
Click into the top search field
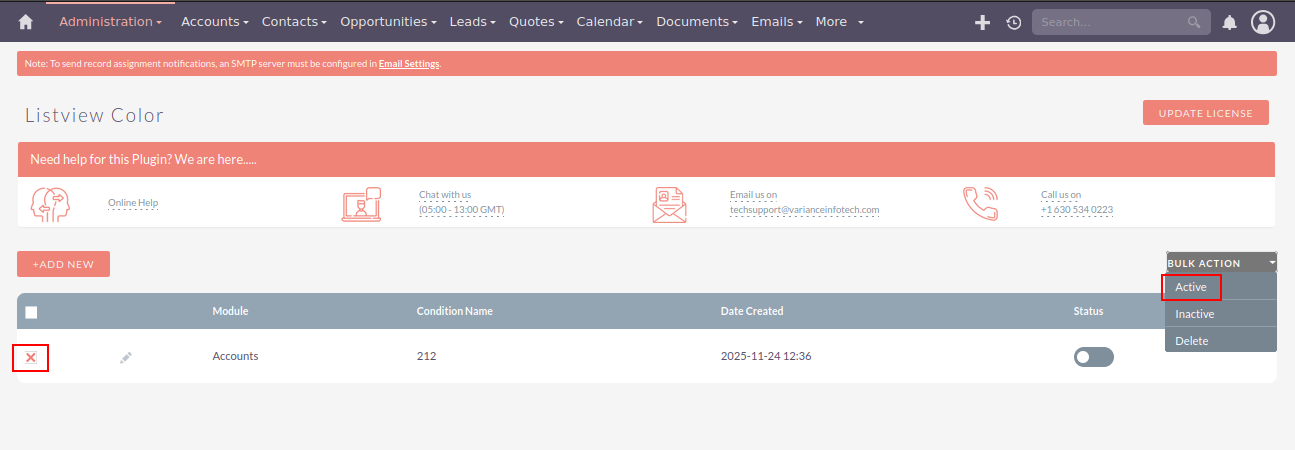click(x=1110, y=22)
